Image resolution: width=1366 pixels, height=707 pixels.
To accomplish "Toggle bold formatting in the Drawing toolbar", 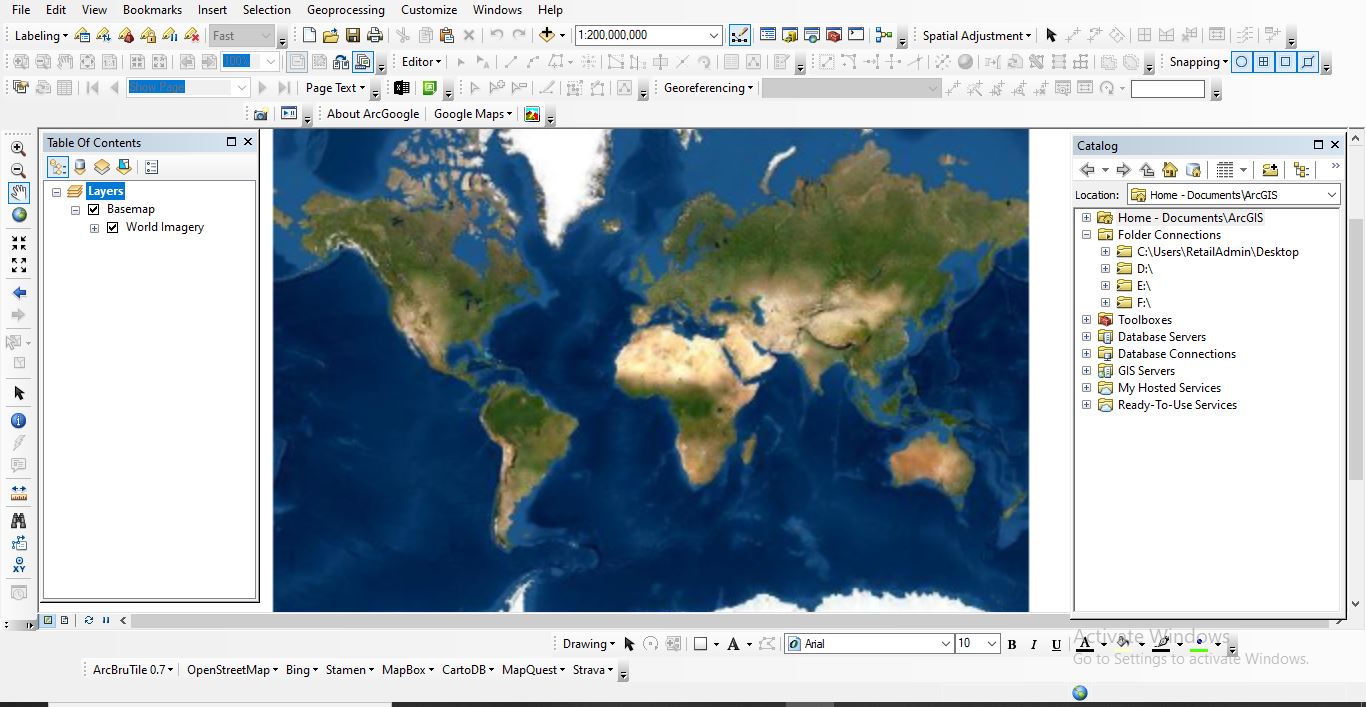I will click(x=1011, y=644).
